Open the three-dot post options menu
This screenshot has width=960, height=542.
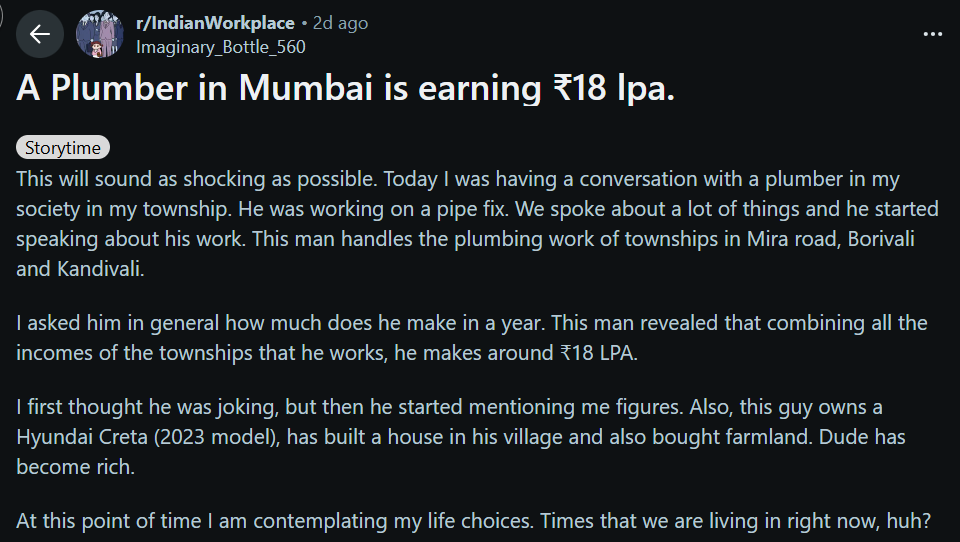(932, 34)
